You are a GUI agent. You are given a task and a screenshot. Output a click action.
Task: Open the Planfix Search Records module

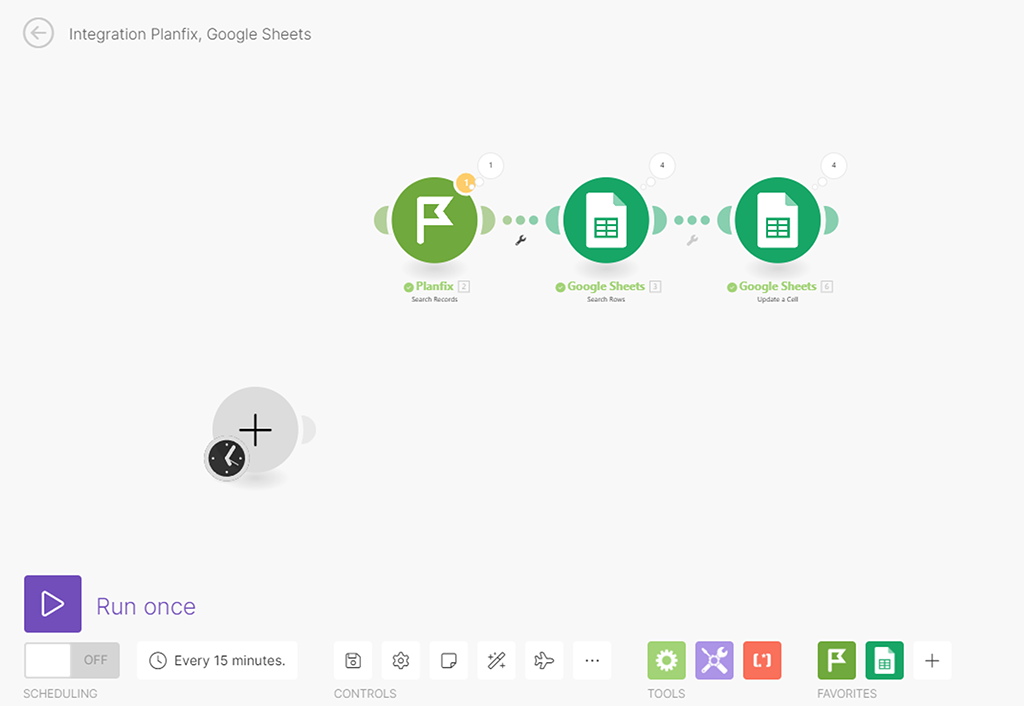434,220
